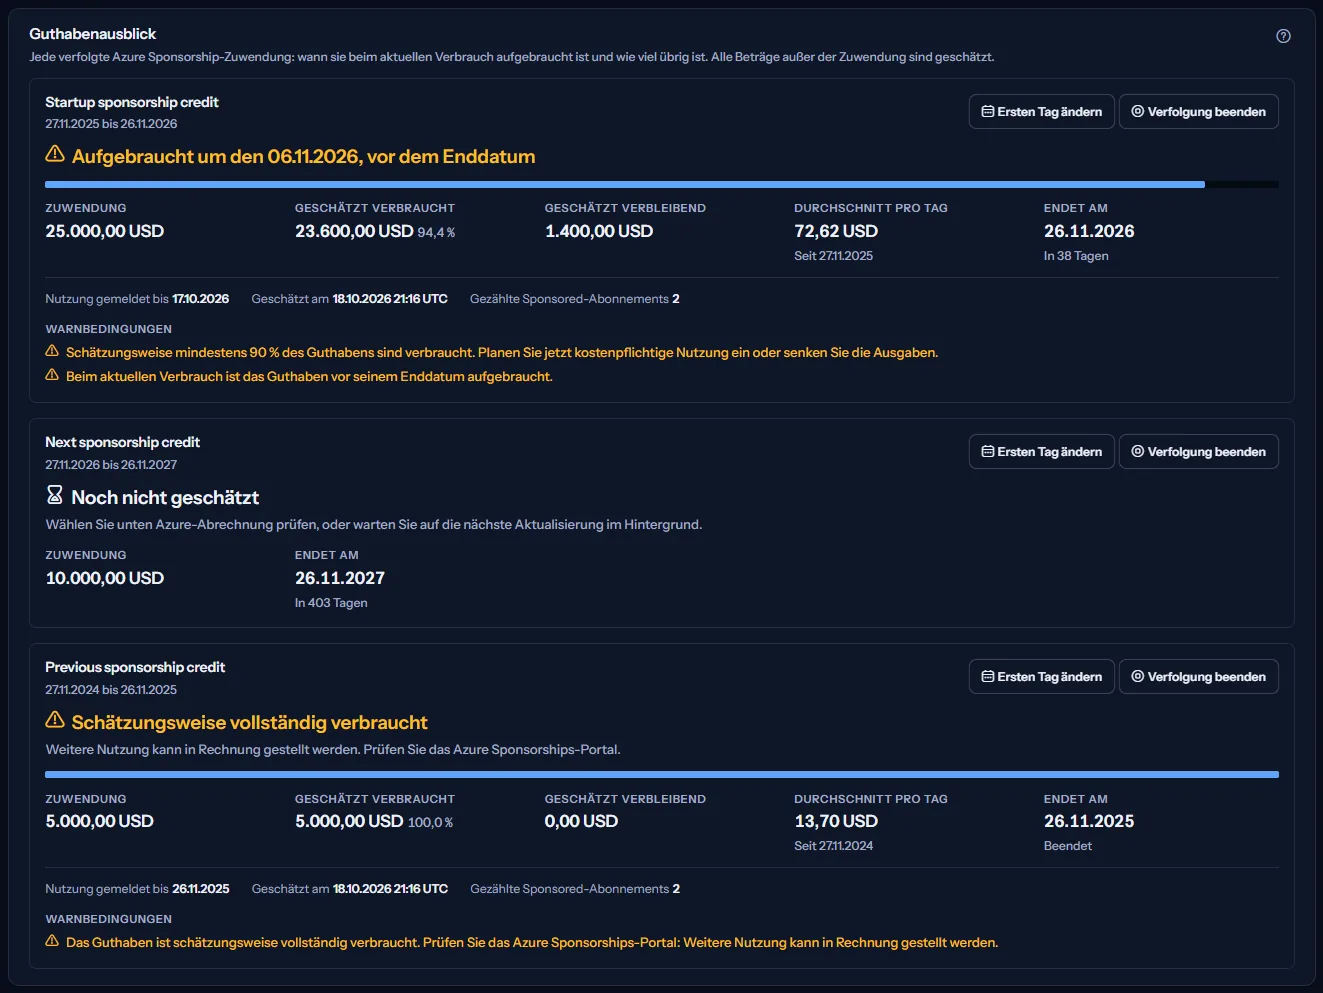Open the help icon beside Guthabenausblick
Screen dimensions: 1323x993
(x=1283, y=36)
